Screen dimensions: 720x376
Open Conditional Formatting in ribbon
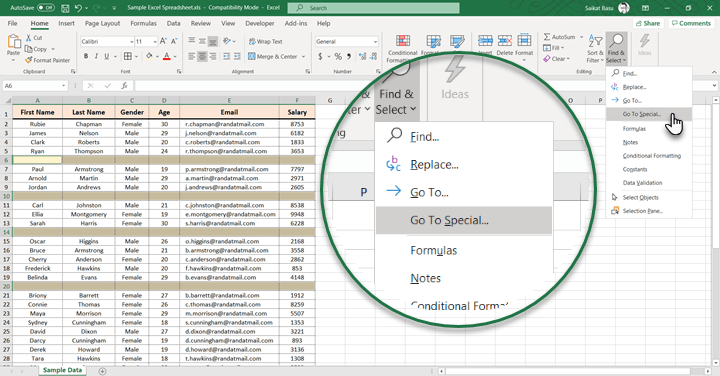[x=402, y=48]
